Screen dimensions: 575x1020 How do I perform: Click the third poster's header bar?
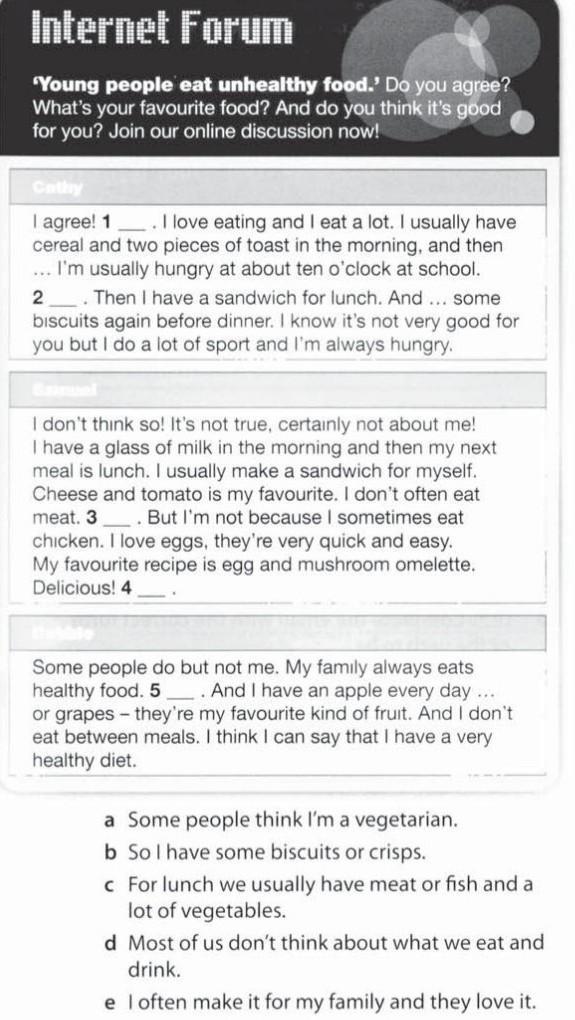pos(278,633)
